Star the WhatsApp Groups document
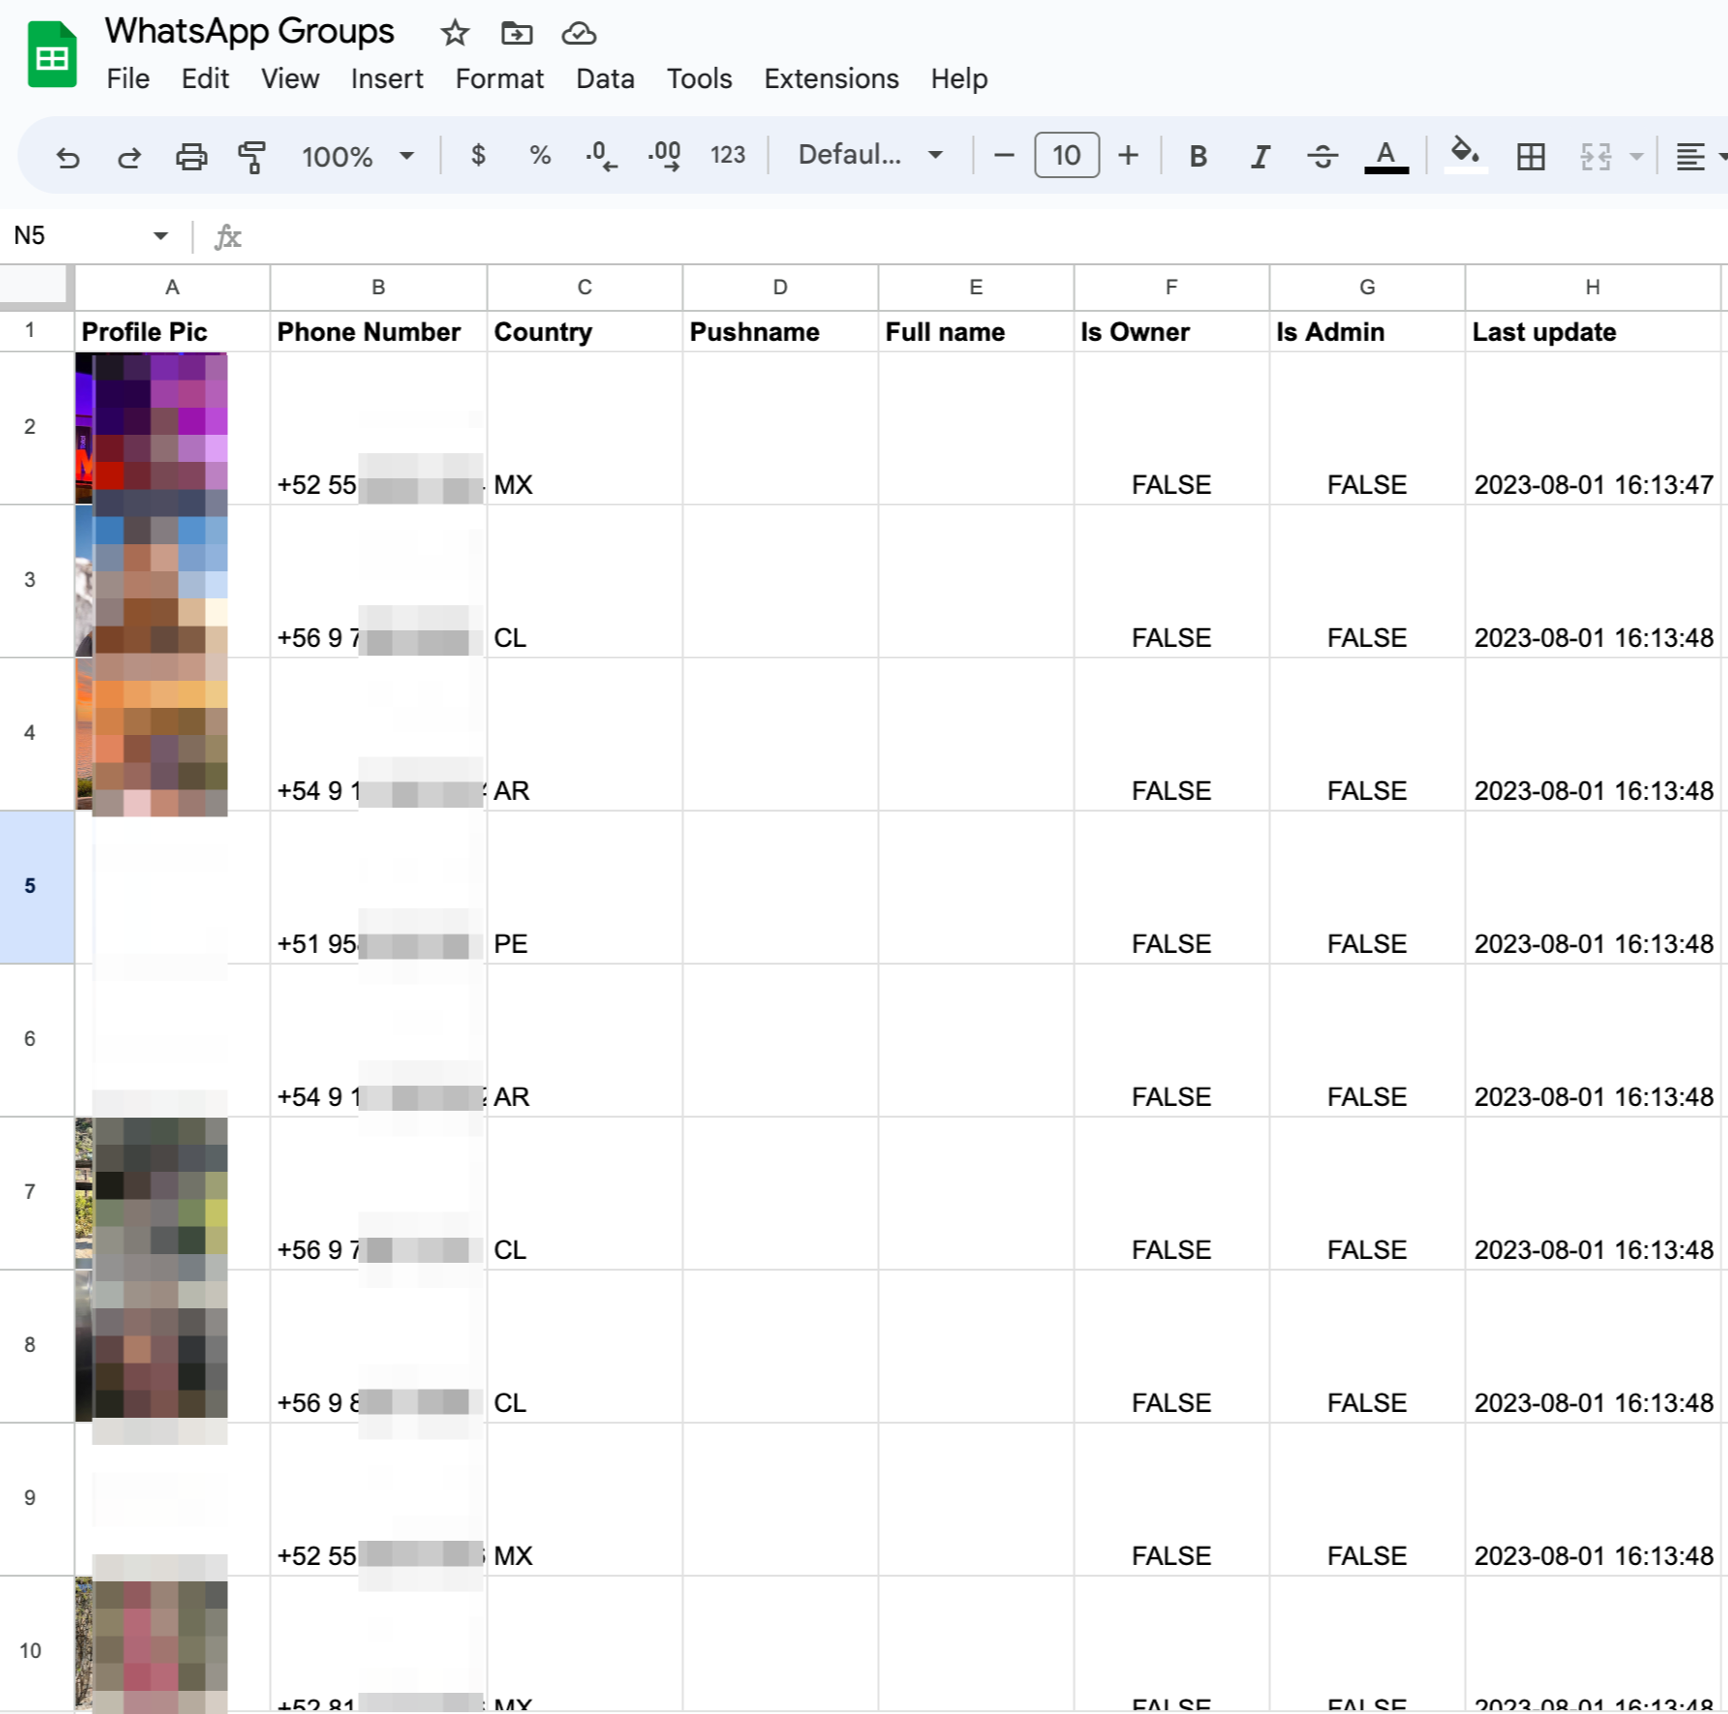Image resolution: width=1728 pixels, height=1714 pixels. pyautogui.click(x=455, y=33)
